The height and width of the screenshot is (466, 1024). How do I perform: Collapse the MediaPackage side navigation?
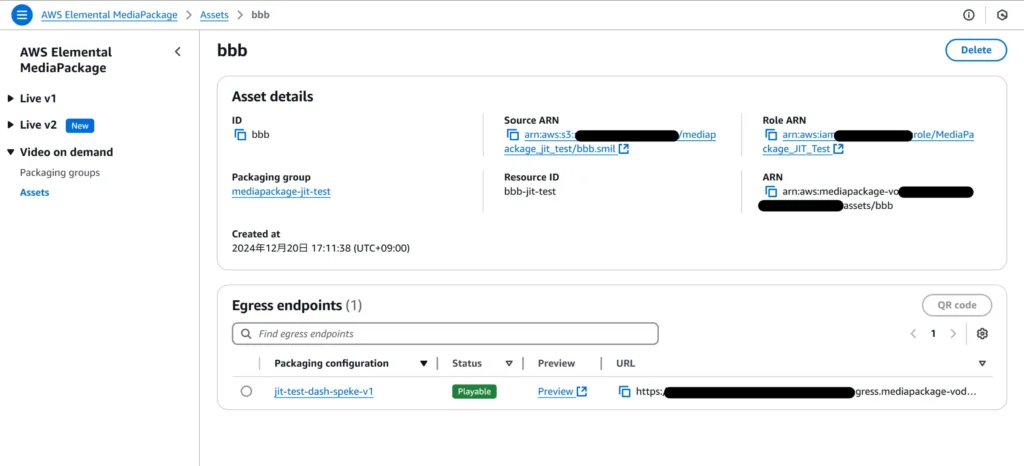click(178, 52)
